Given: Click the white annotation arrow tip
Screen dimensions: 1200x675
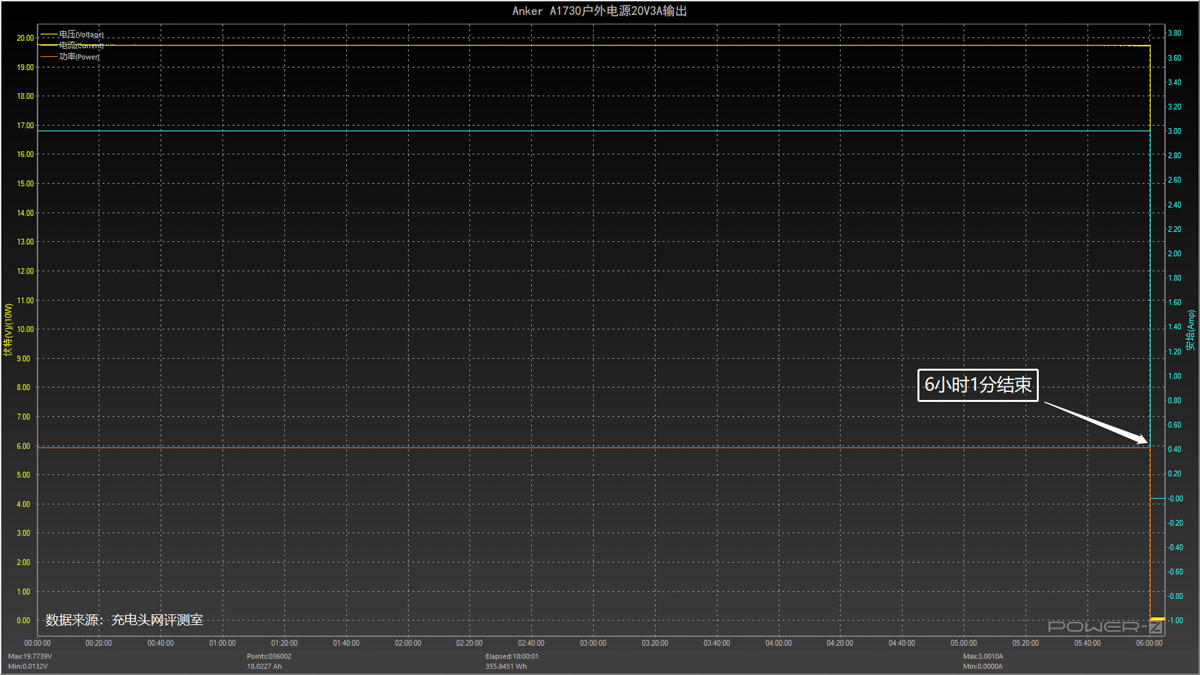Looking at the screenshot, I should (1147, 441).
